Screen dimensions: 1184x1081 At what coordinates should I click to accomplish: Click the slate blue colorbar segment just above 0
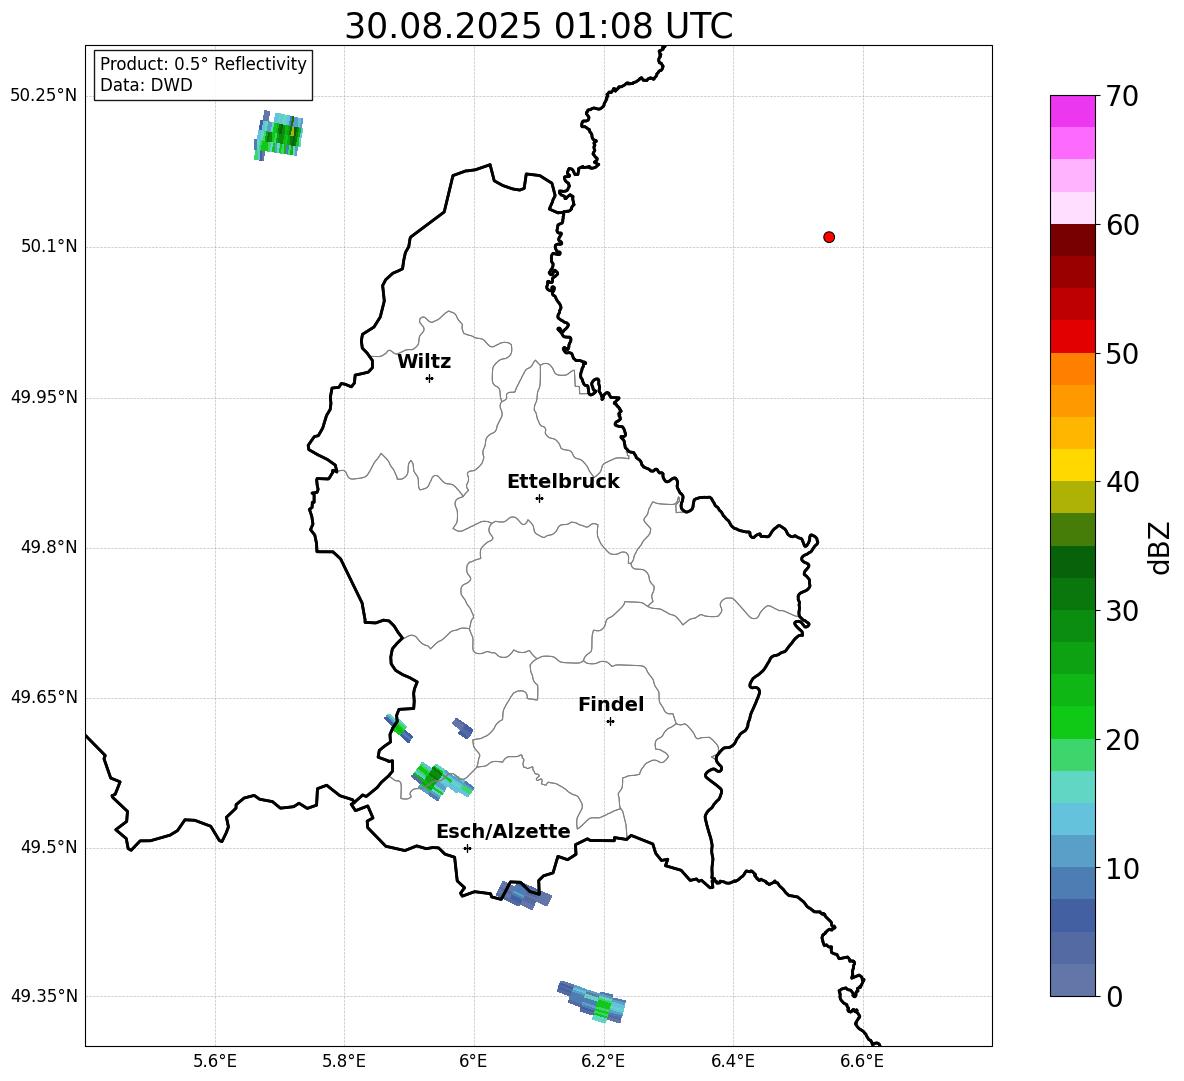[x=1072, y=980]
